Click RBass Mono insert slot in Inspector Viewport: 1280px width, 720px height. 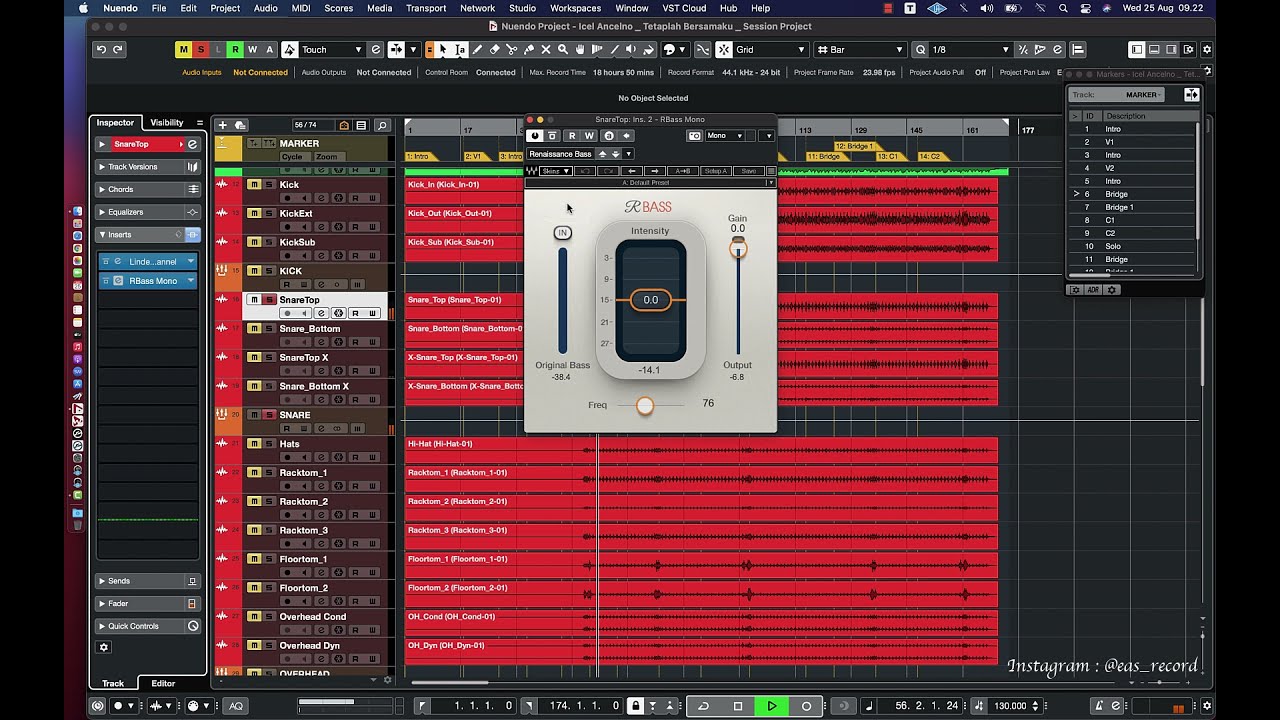coord(148,281)
